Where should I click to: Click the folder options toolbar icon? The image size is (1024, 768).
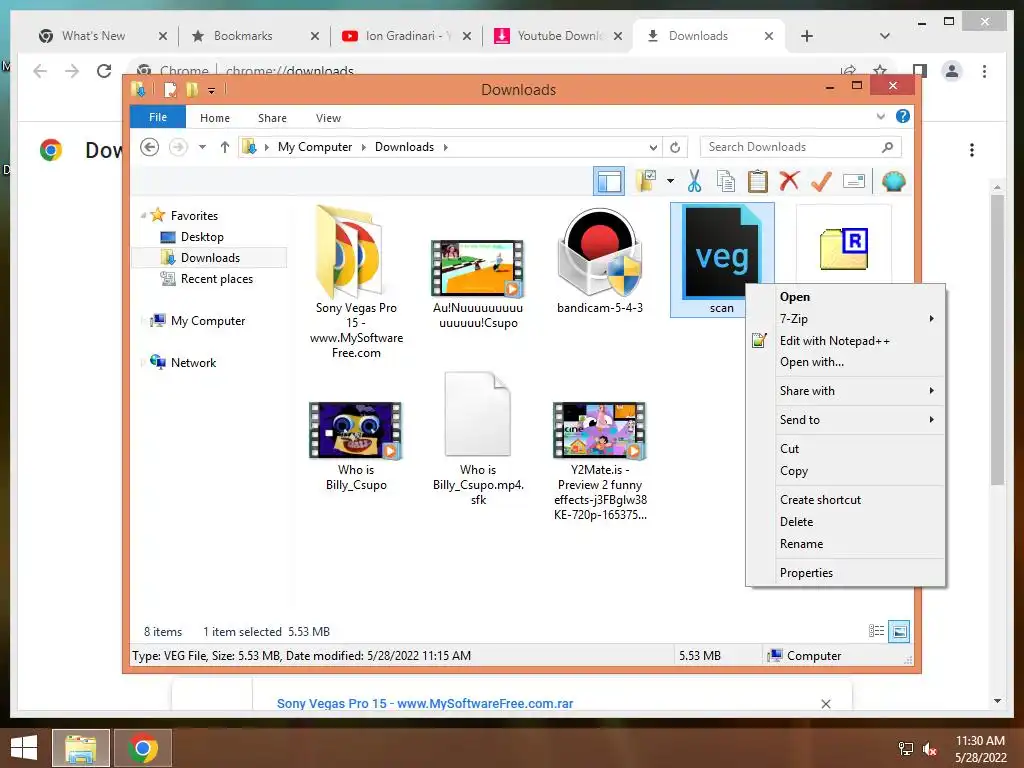coord(647,181)
